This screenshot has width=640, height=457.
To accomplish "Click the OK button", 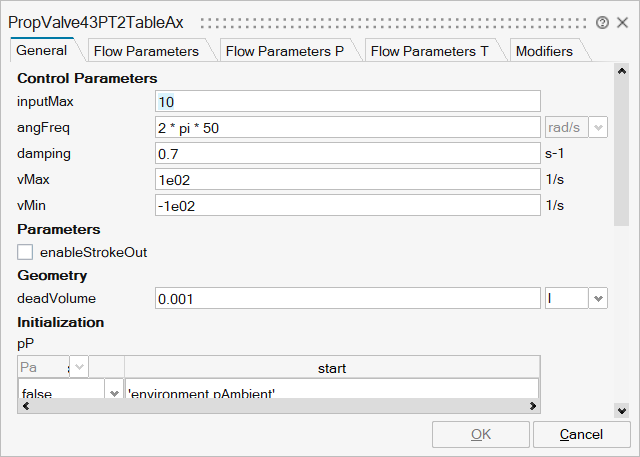I will [x=480, y=434].
